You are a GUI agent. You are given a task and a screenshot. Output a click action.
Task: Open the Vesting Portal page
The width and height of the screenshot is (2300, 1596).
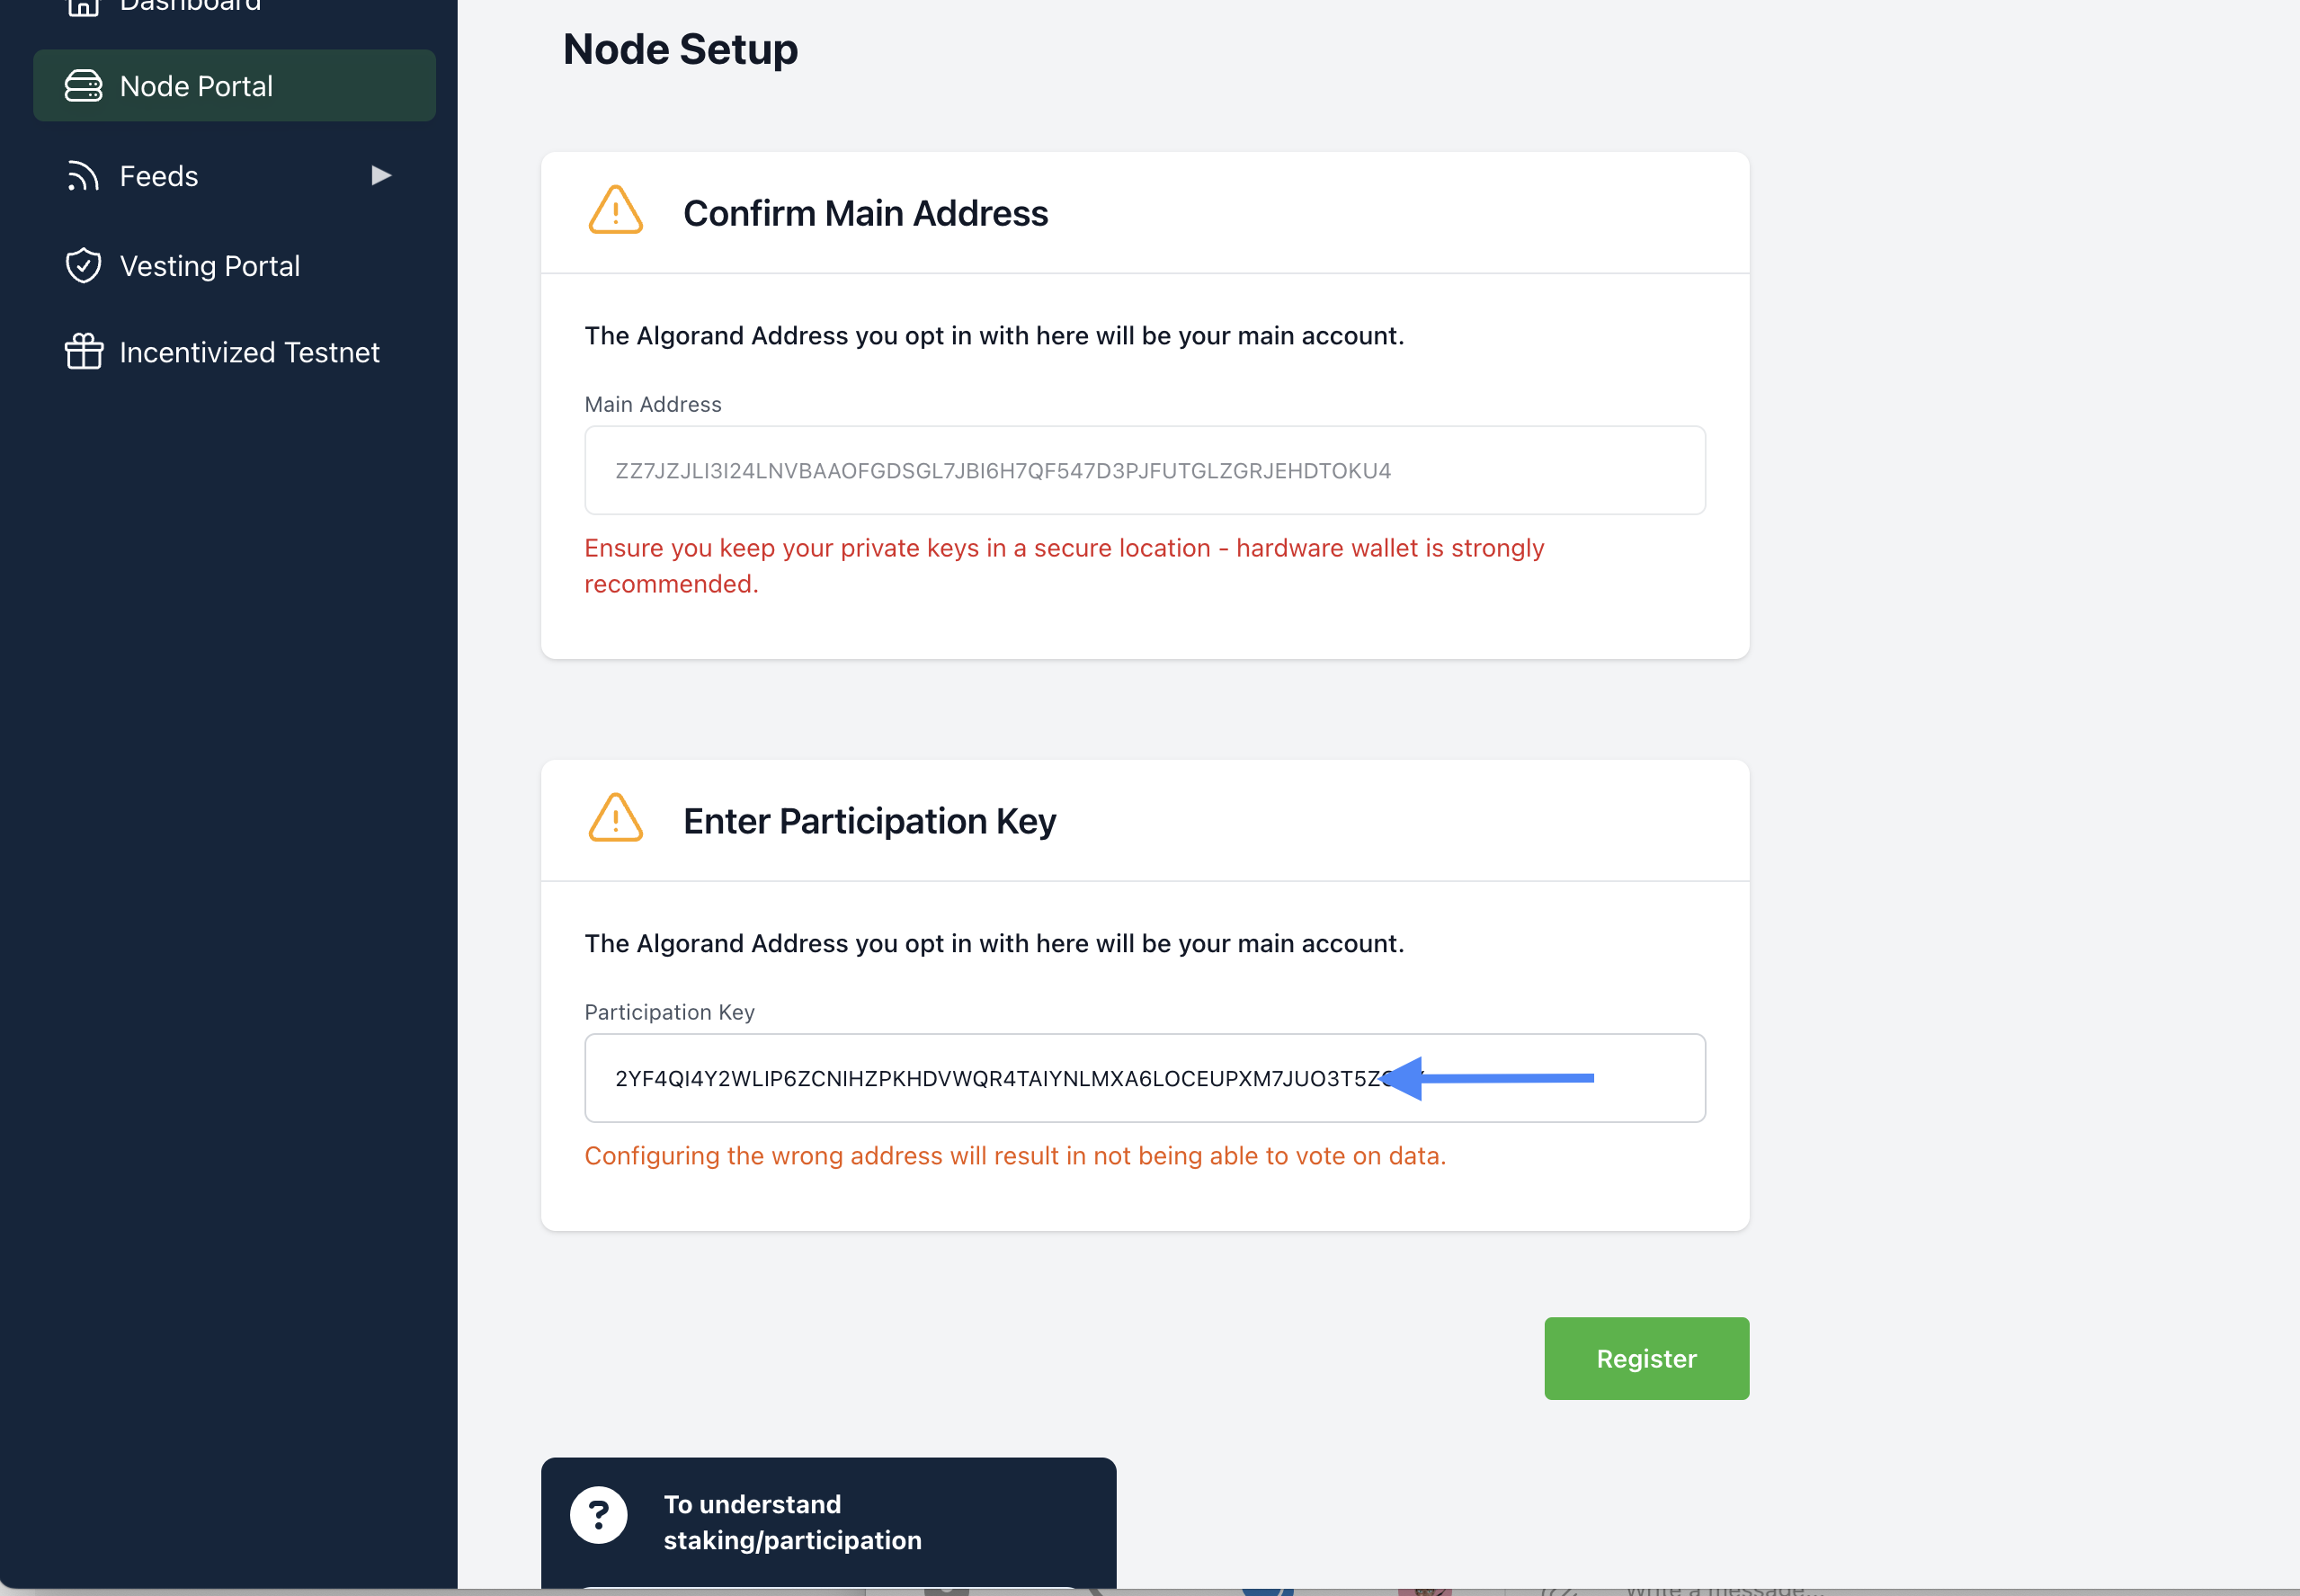[x=209, y=266]
